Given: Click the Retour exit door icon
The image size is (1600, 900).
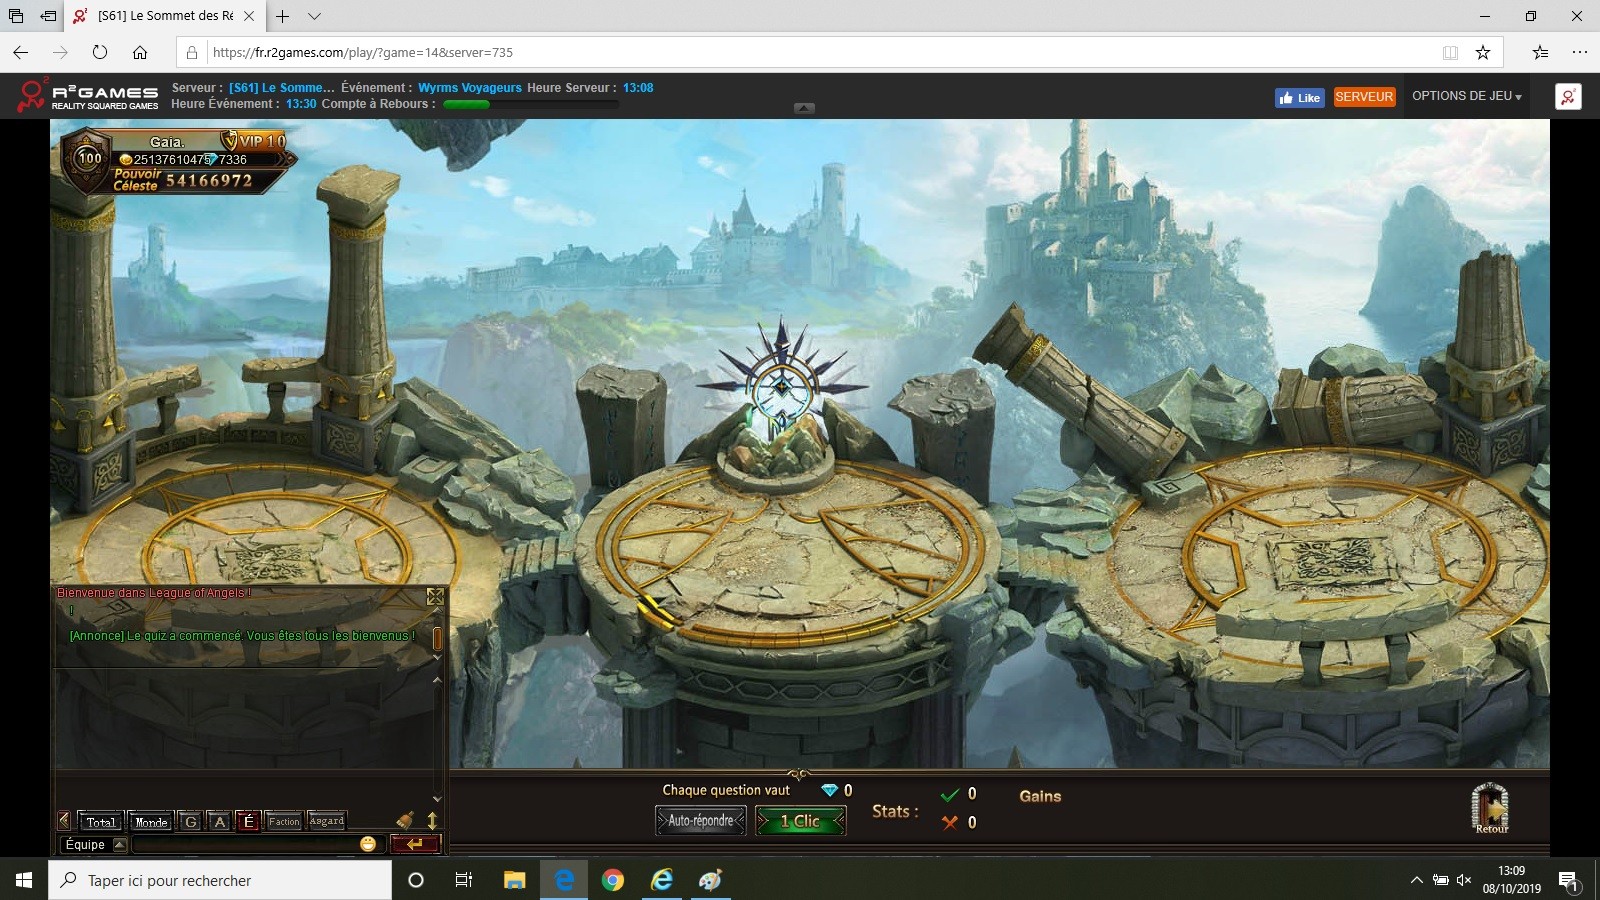Looking at the screenshot, I should (1490, 806).
